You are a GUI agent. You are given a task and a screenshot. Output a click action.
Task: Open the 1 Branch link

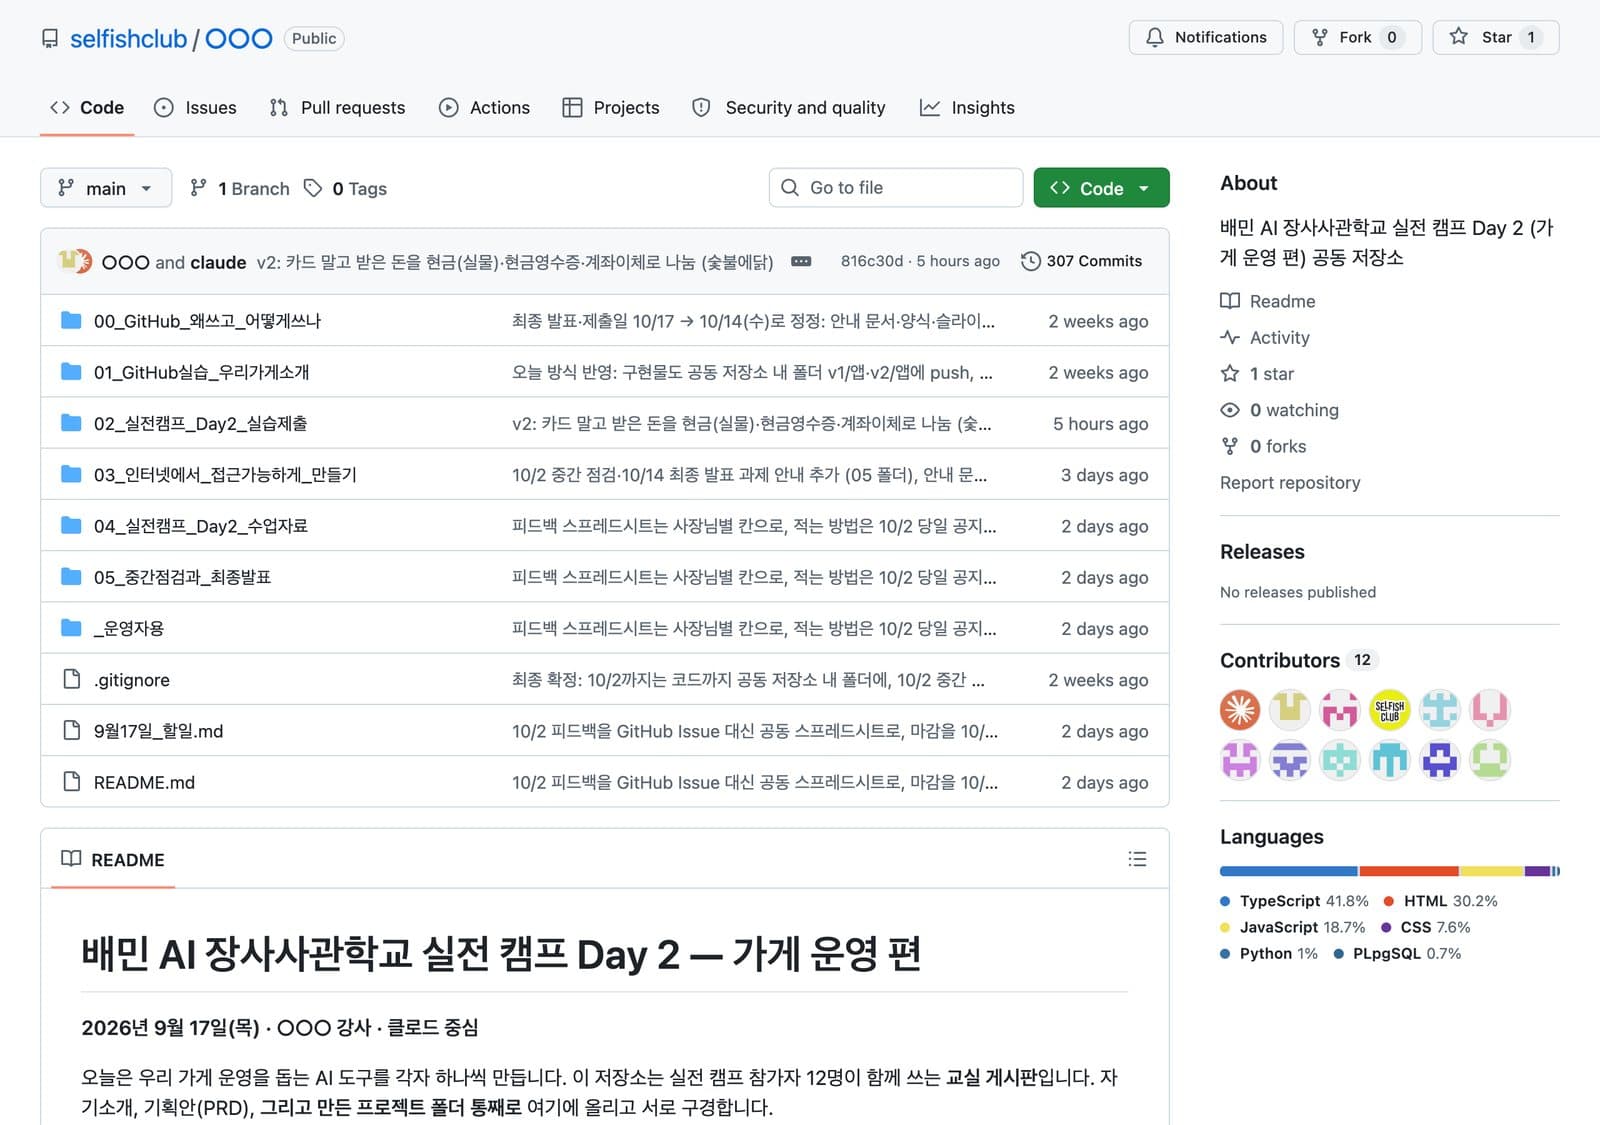point(240,188)
